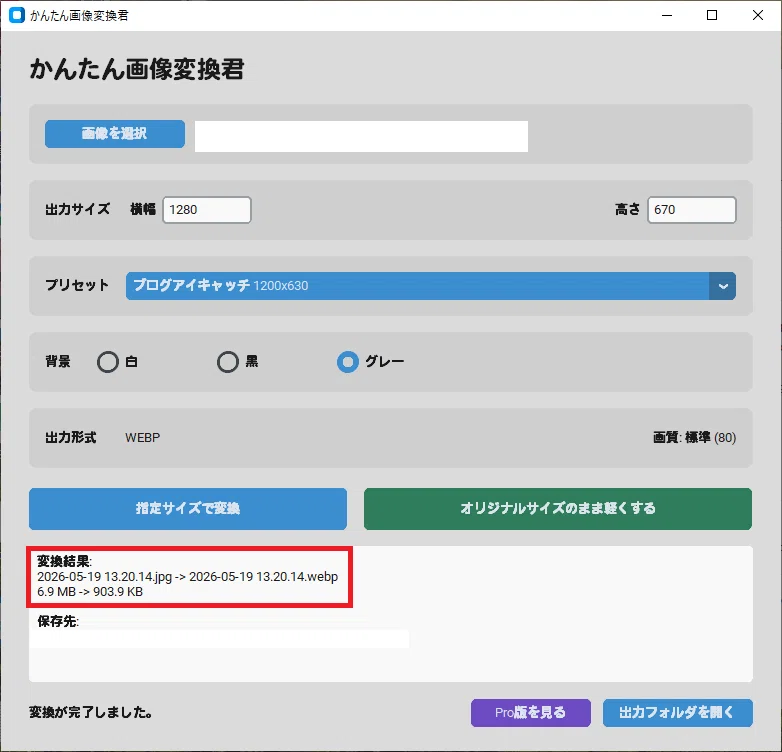
Task: Click the 画質: 標準 (80) label
Action: point(694,437)
